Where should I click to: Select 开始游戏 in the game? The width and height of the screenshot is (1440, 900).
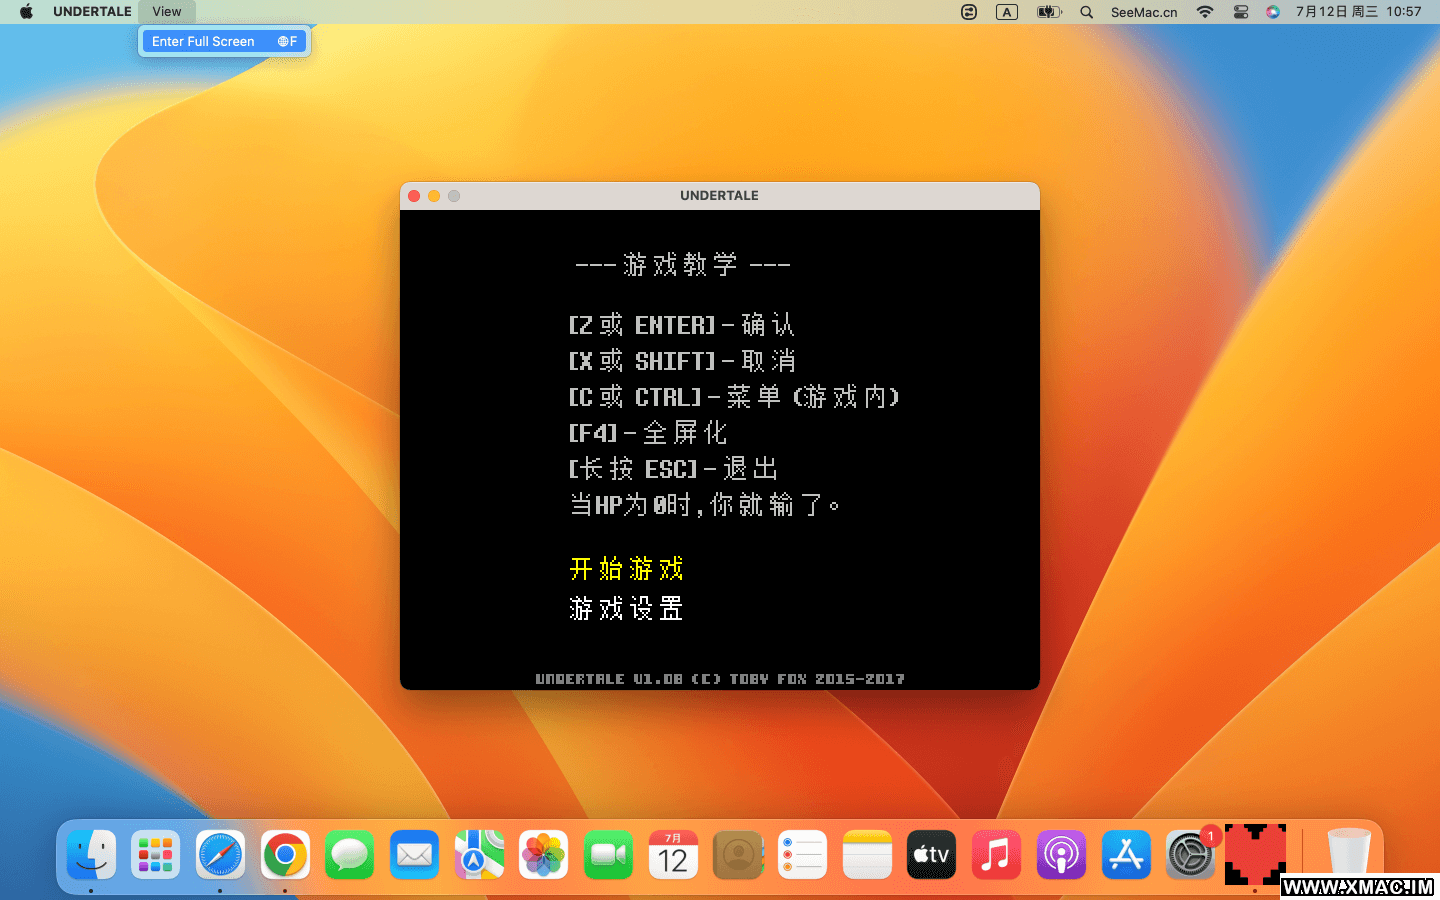pos(626,569)
